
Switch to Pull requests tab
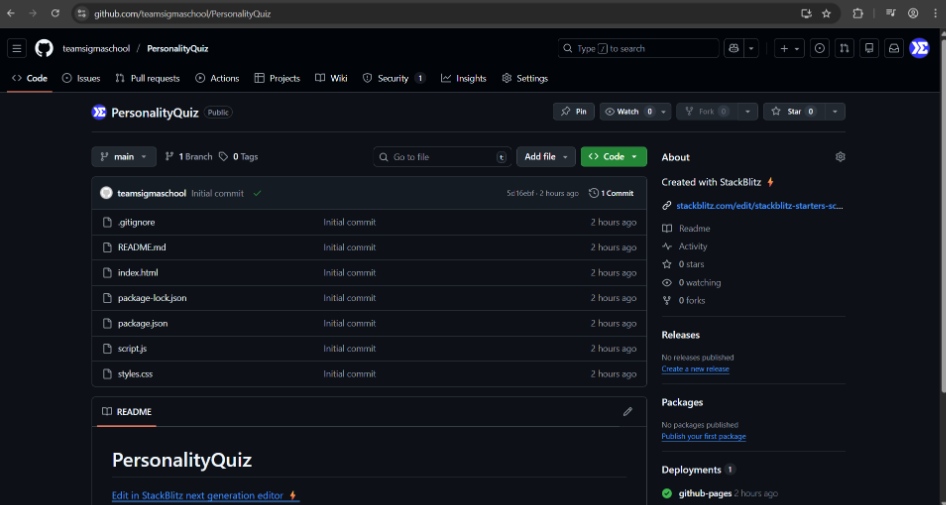[147, 78]
